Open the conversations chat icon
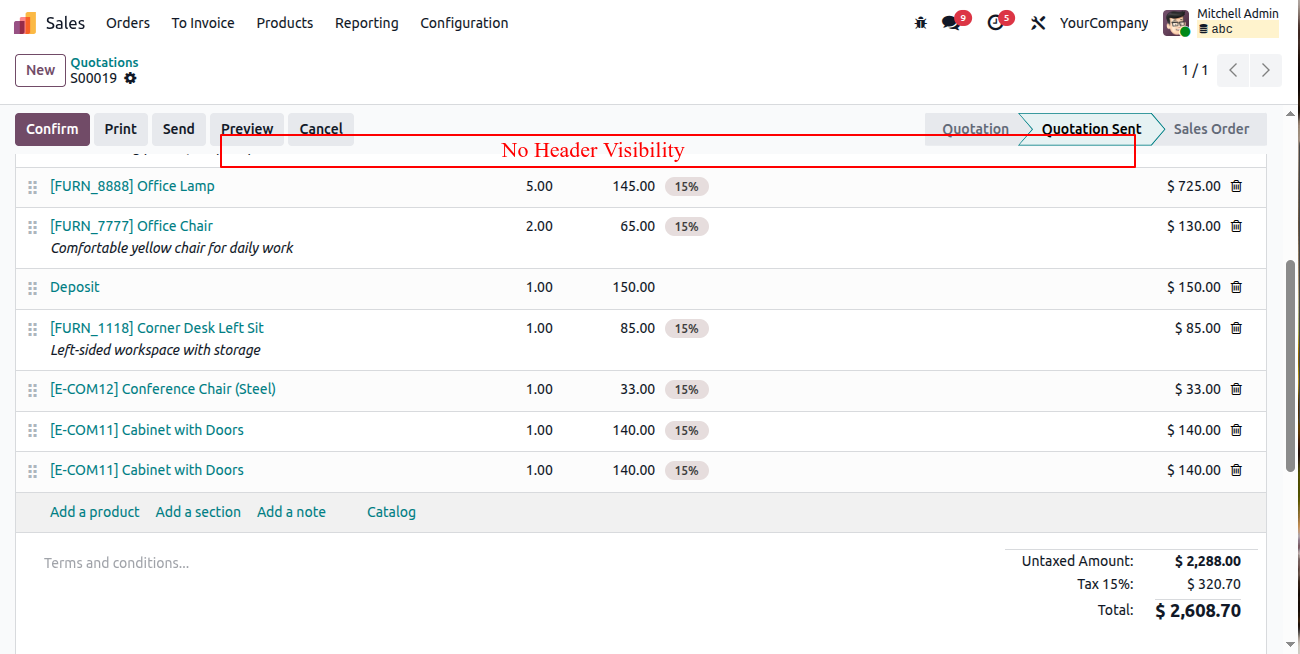This screenshot has height=654, width=1300. pos(951,22)
